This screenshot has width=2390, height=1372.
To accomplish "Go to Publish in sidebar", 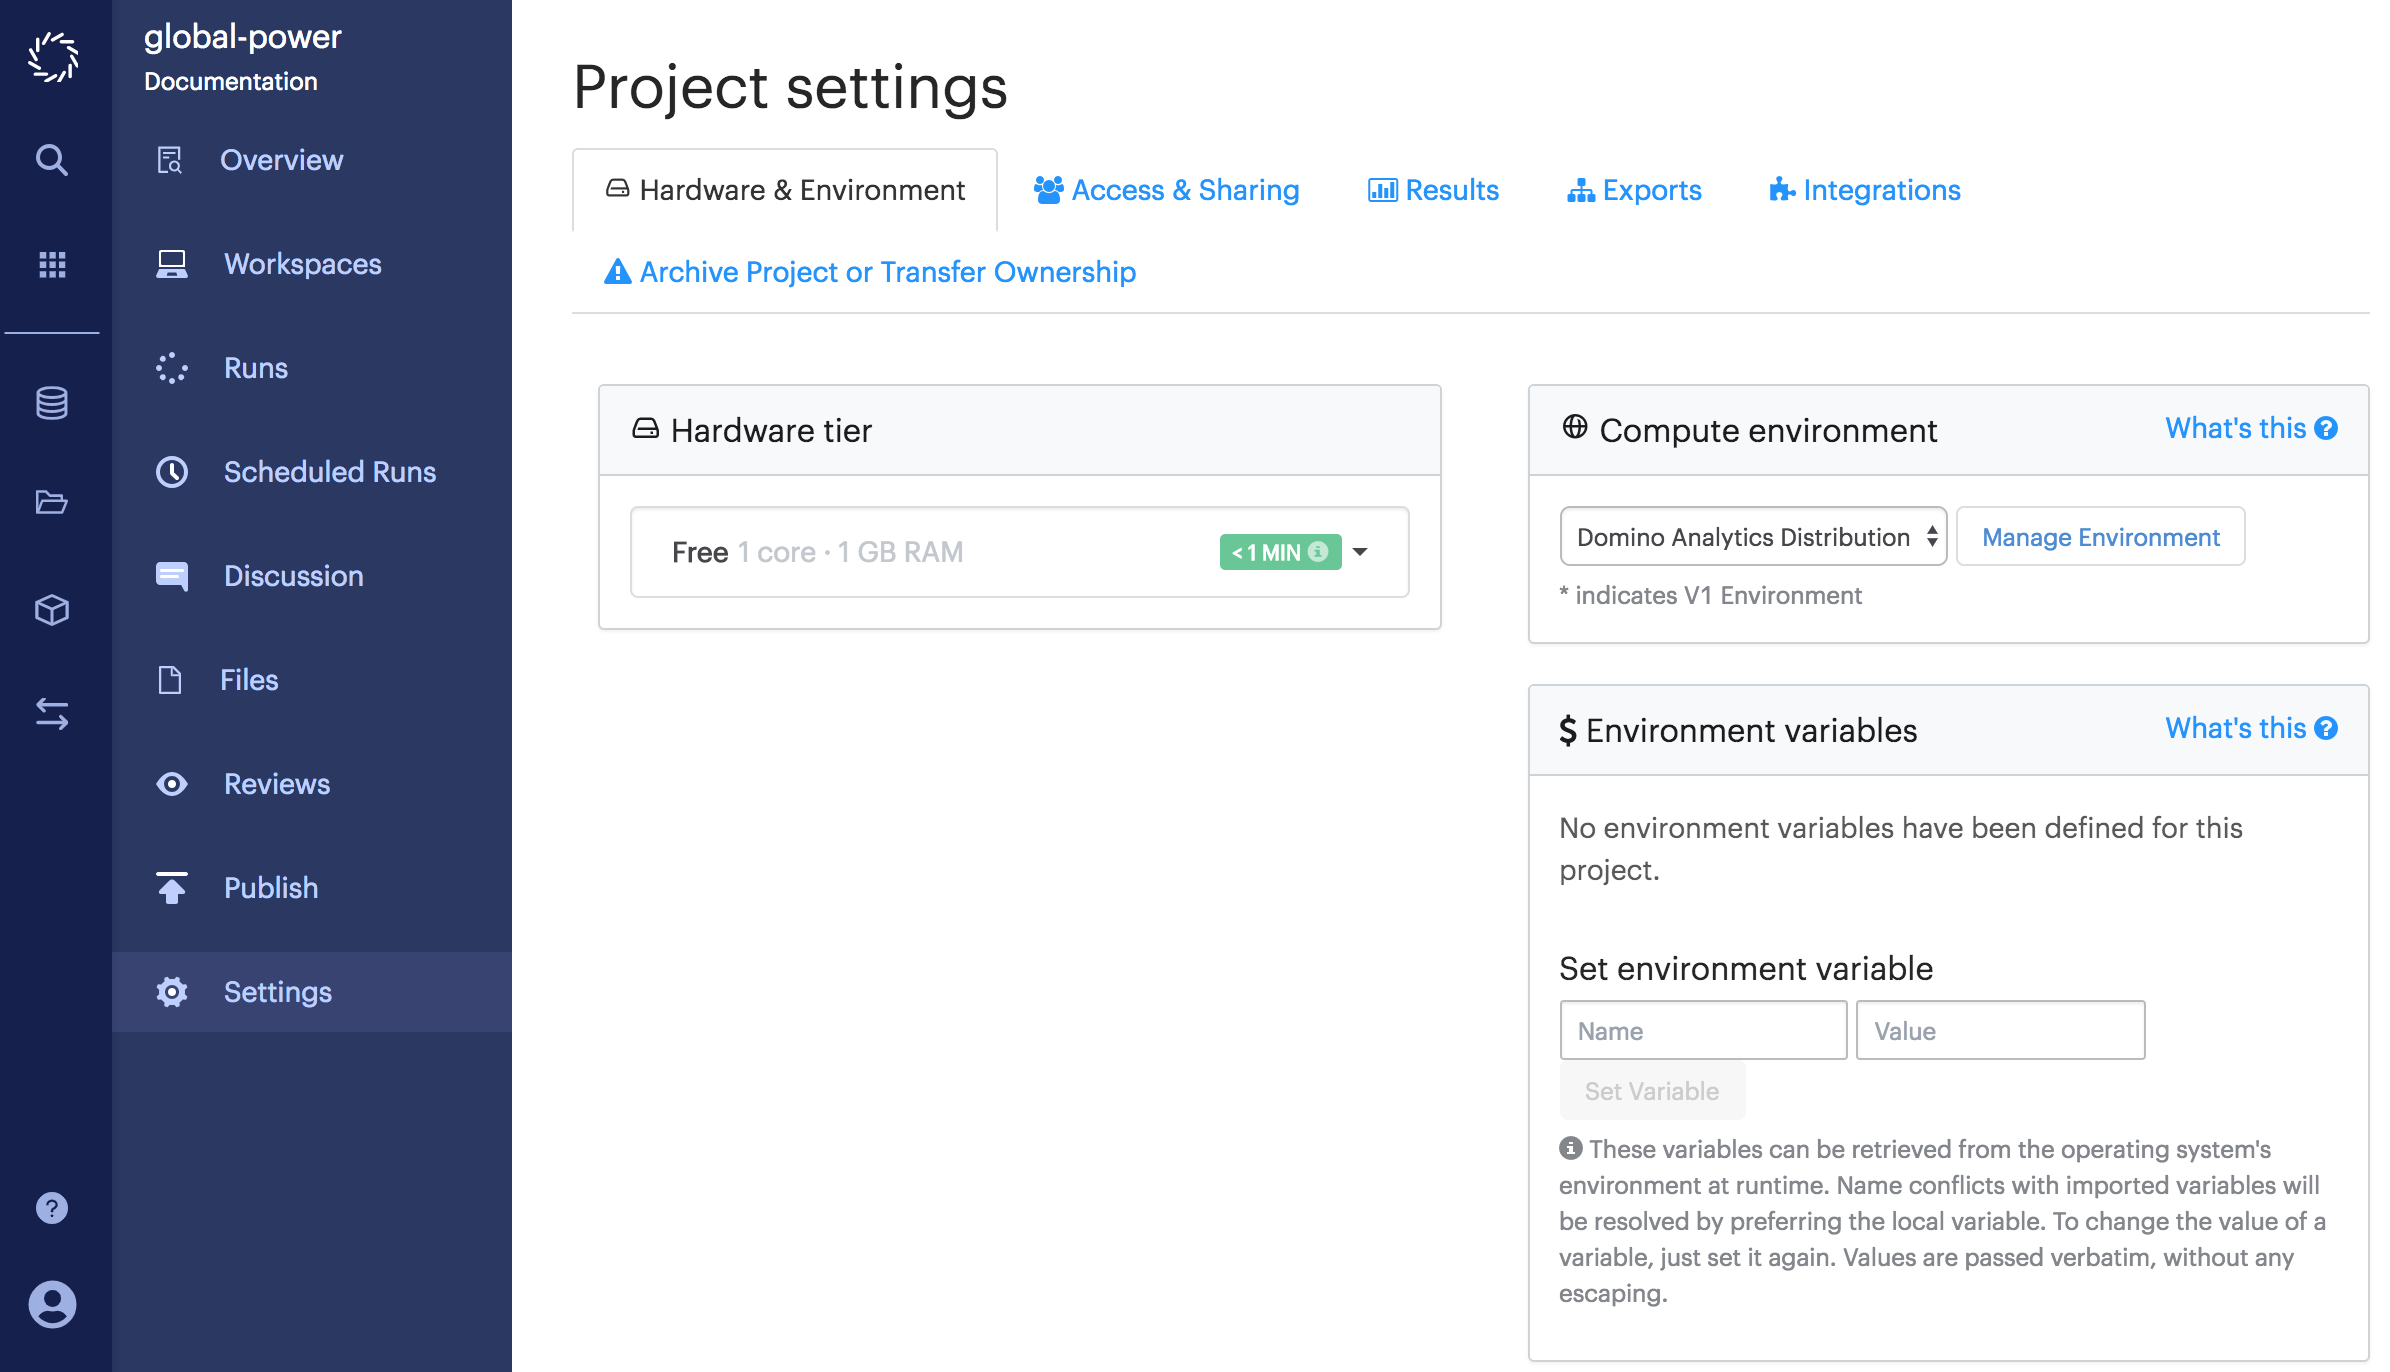I will [271, 888].
